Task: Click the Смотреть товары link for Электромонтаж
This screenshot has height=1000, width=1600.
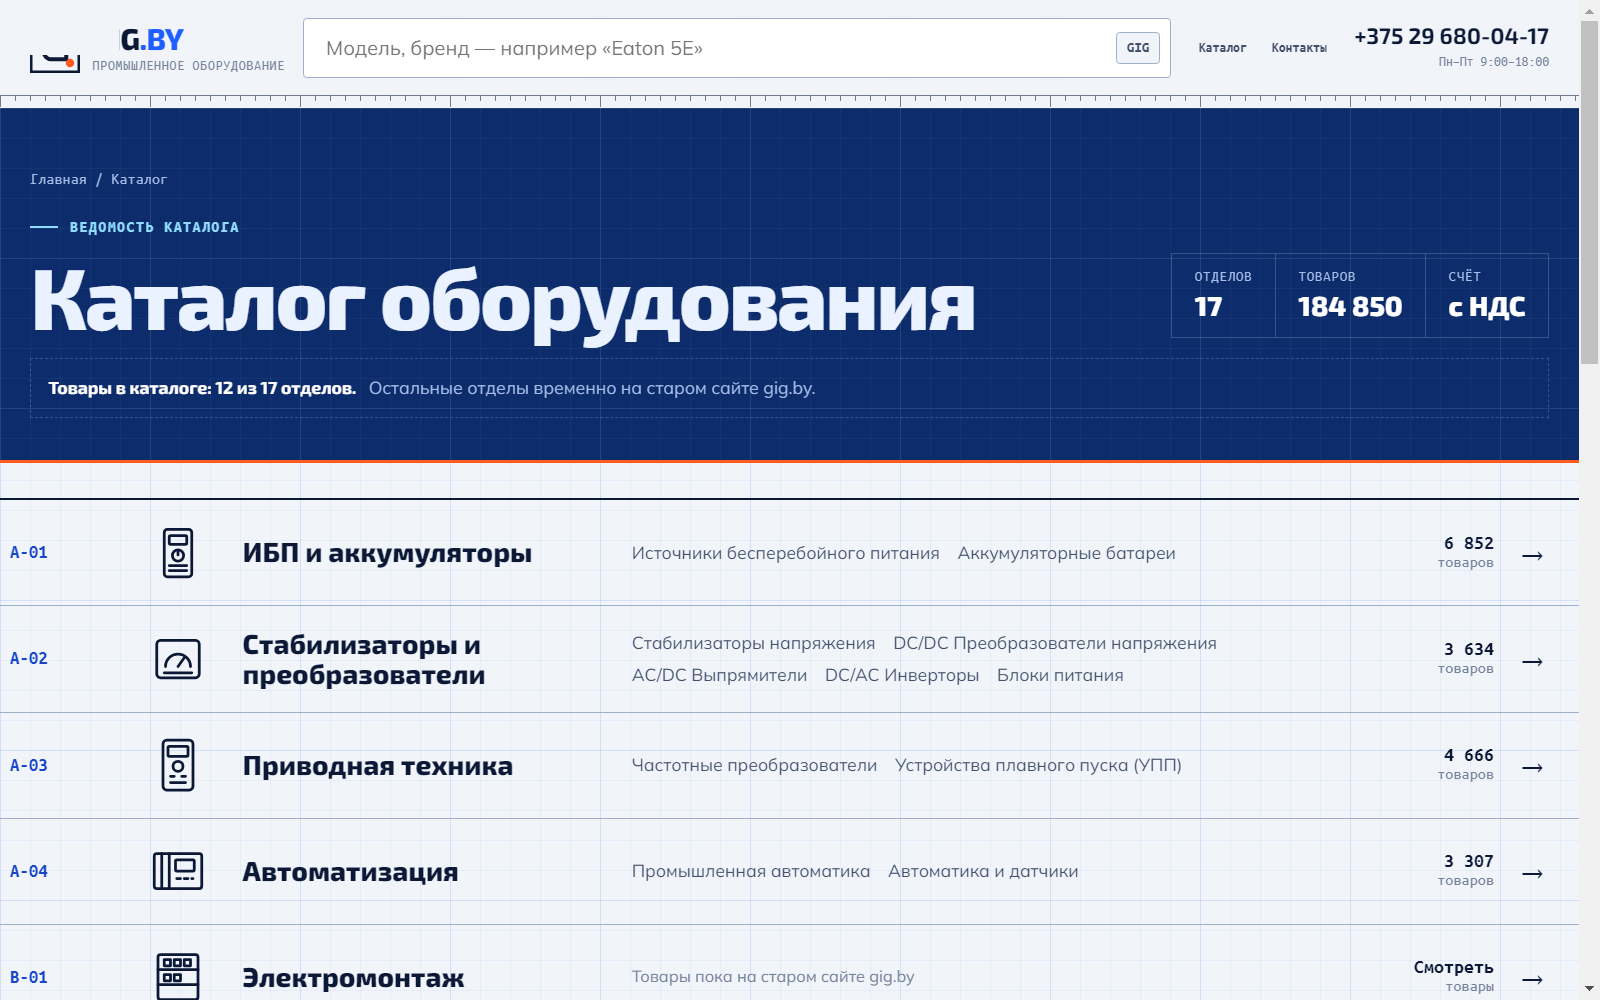Action: click(1454, 976)
